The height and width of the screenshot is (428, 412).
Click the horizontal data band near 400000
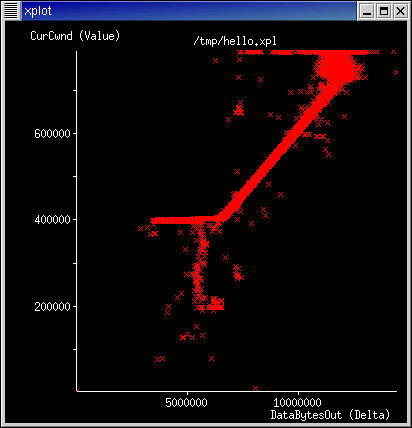point(183,220)
